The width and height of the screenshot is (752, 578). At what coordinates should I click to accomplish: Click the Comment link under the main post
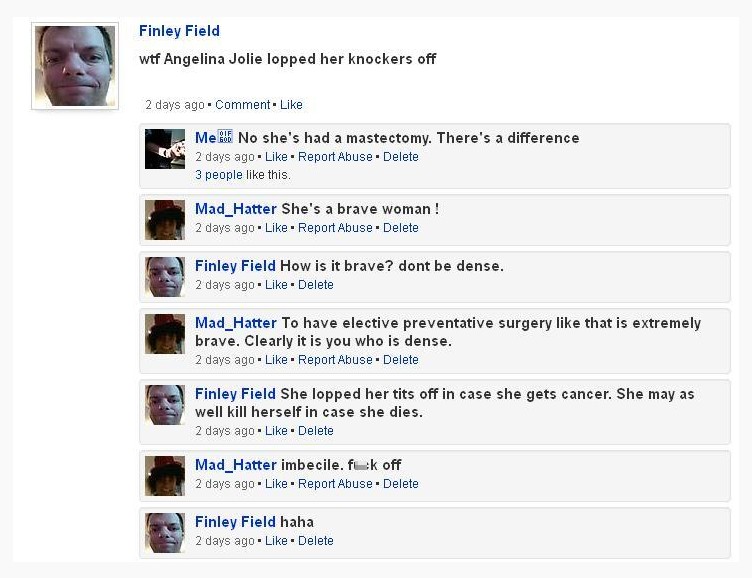pos(242,105)
